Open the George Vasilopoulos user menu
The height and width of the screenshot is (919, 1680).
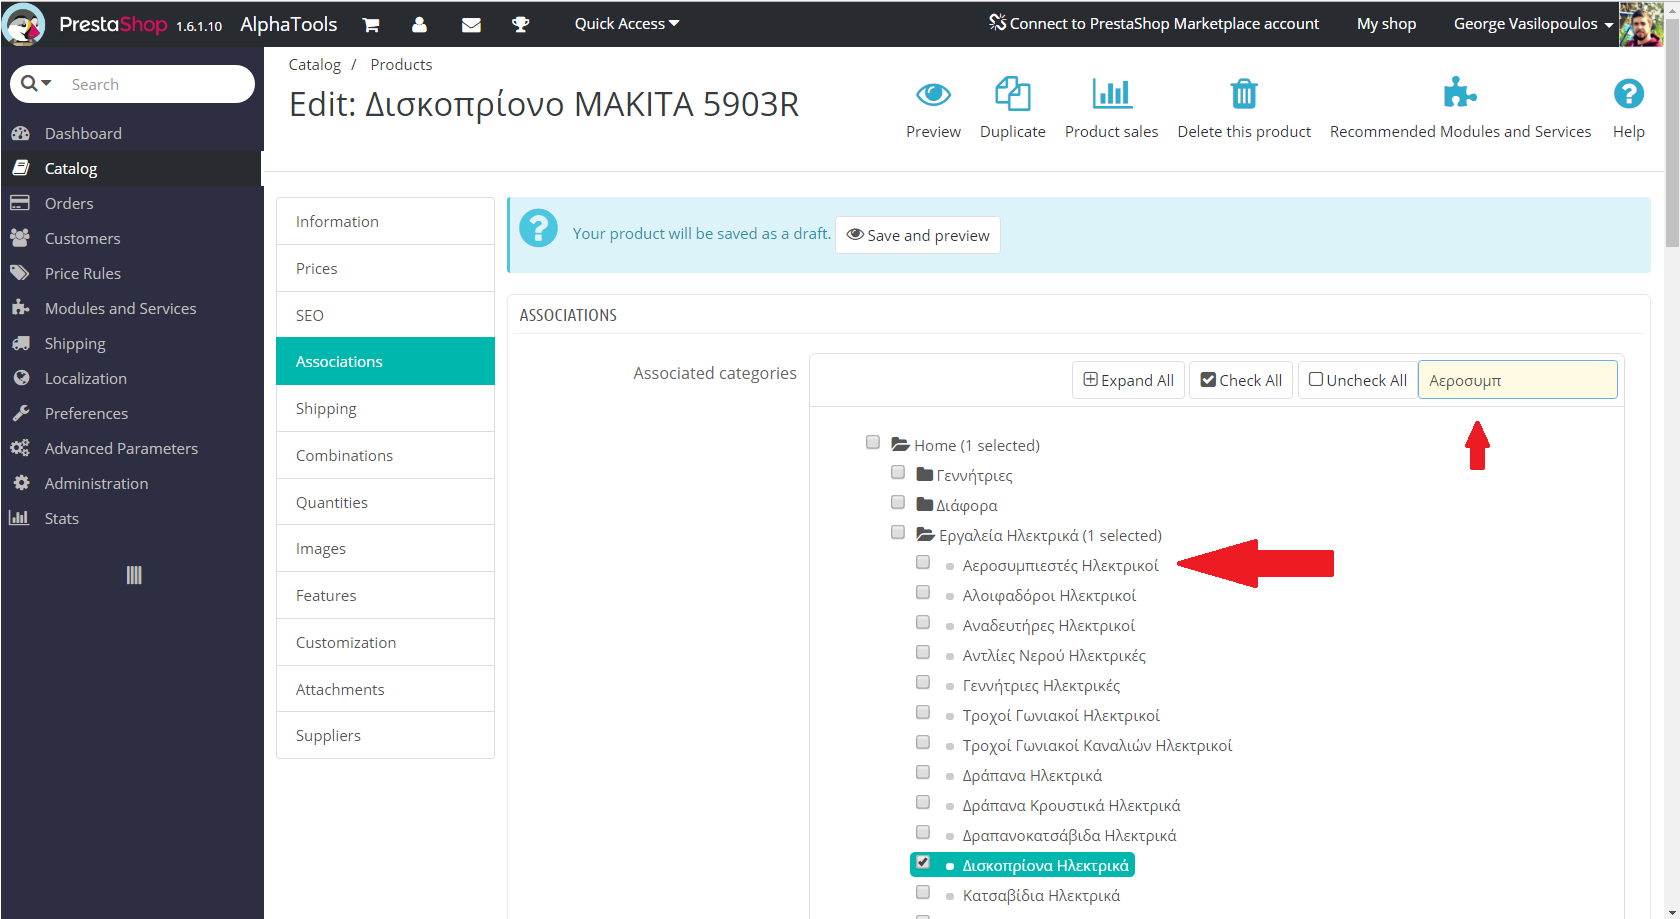click(1533, 24)
